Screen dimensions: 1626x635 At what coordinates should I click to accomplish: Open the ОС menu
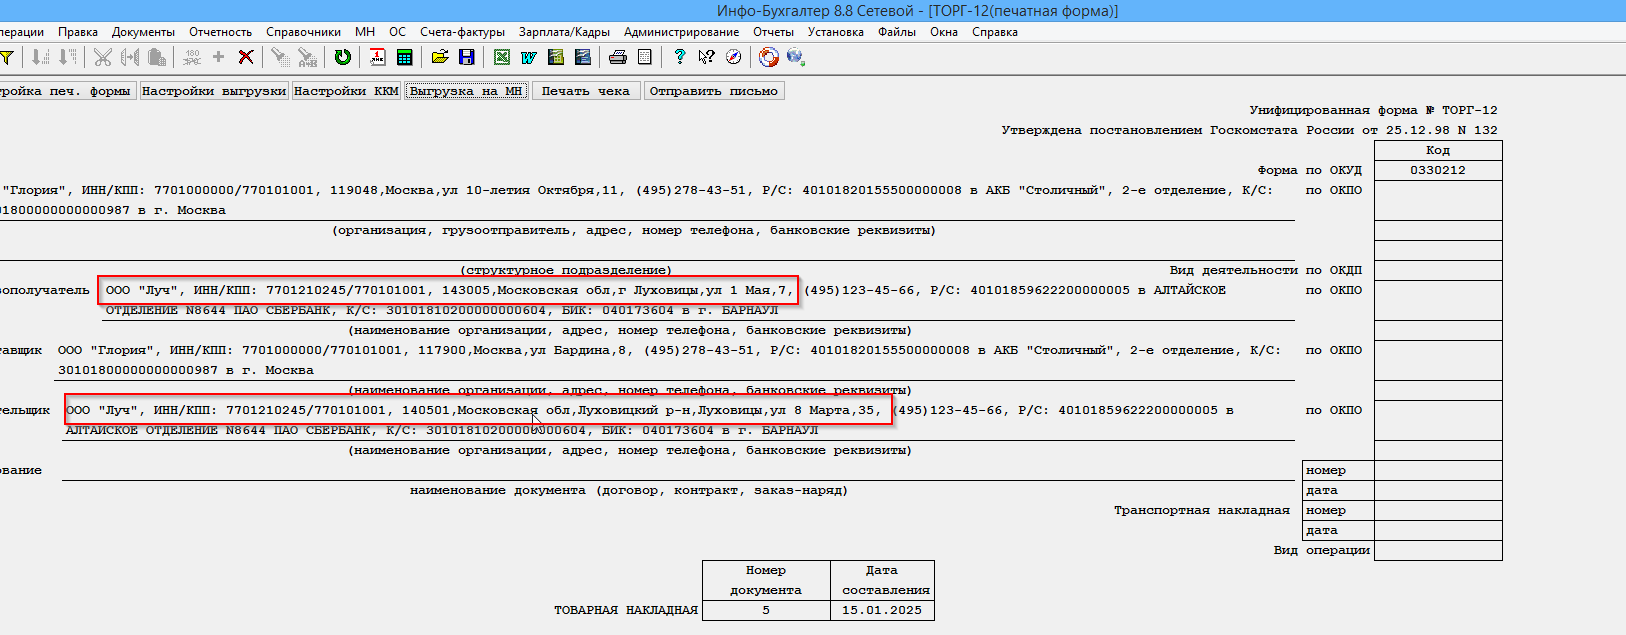(x=398, y=32)
